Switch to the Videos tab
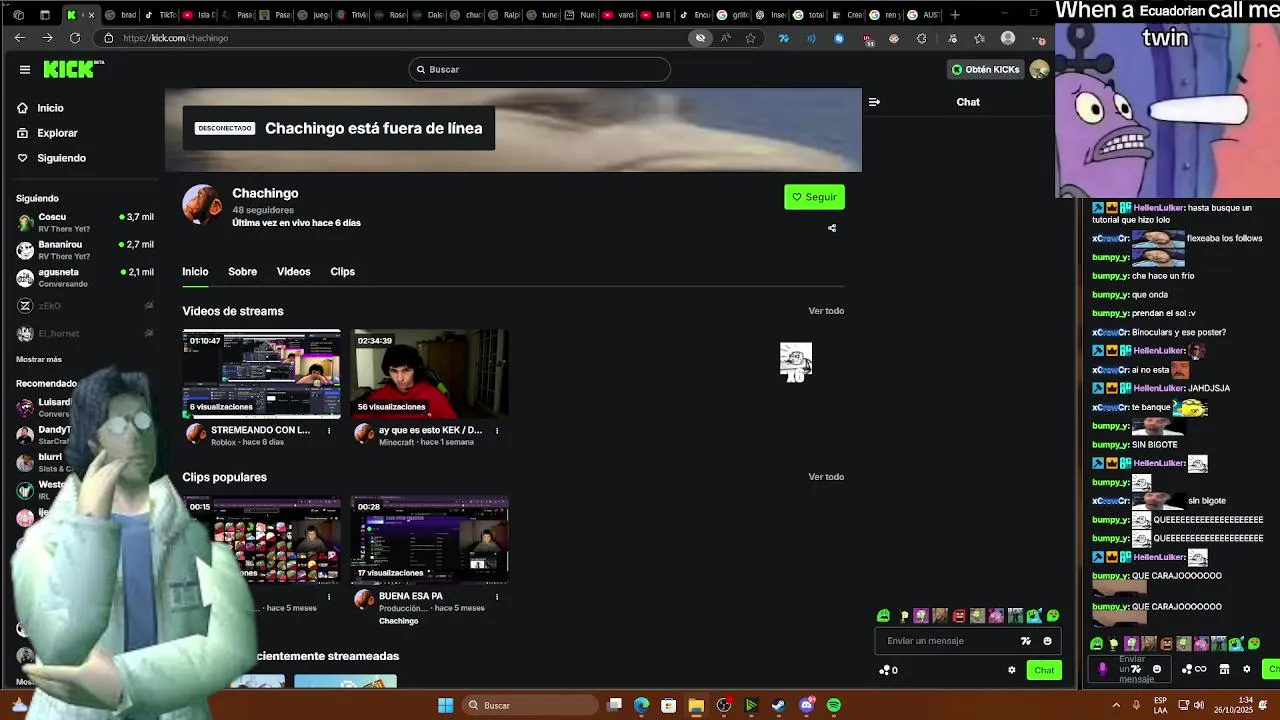The height and width of the screenshot is (720, 1280). coord(293,272)
